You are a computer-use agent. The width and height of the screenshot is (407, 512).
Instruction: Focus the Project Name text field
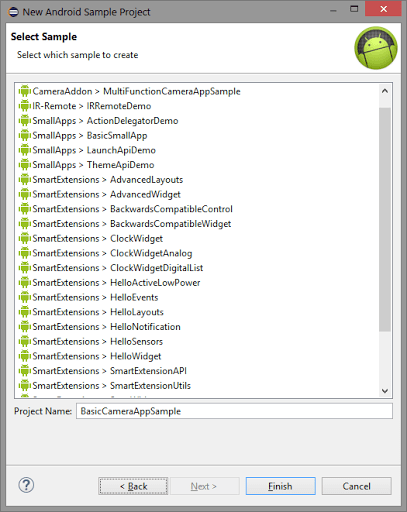(234, 411)
